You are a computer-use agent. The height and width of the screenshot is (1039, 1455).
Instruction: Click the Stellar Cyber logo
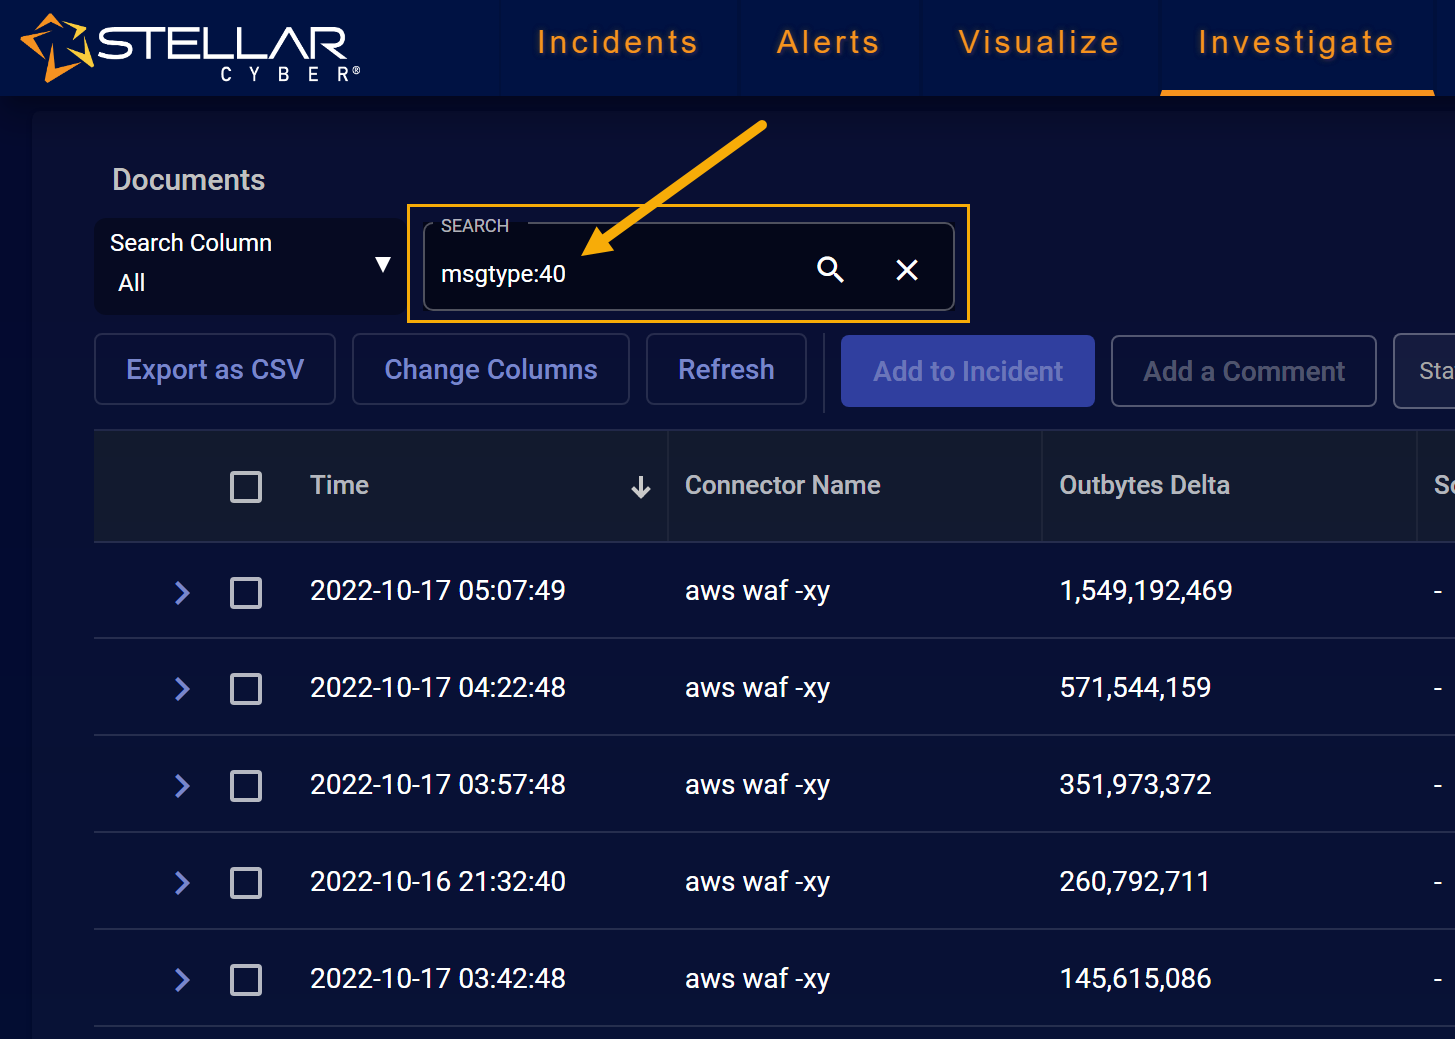point(190,47)
